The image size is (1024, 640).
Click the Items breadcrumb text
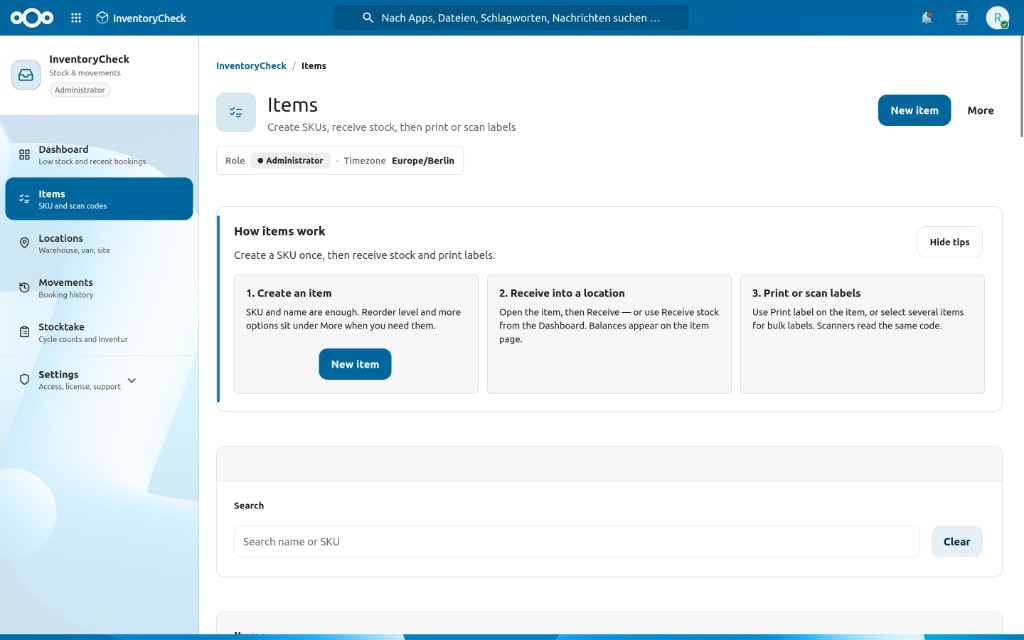coord(313,65)
